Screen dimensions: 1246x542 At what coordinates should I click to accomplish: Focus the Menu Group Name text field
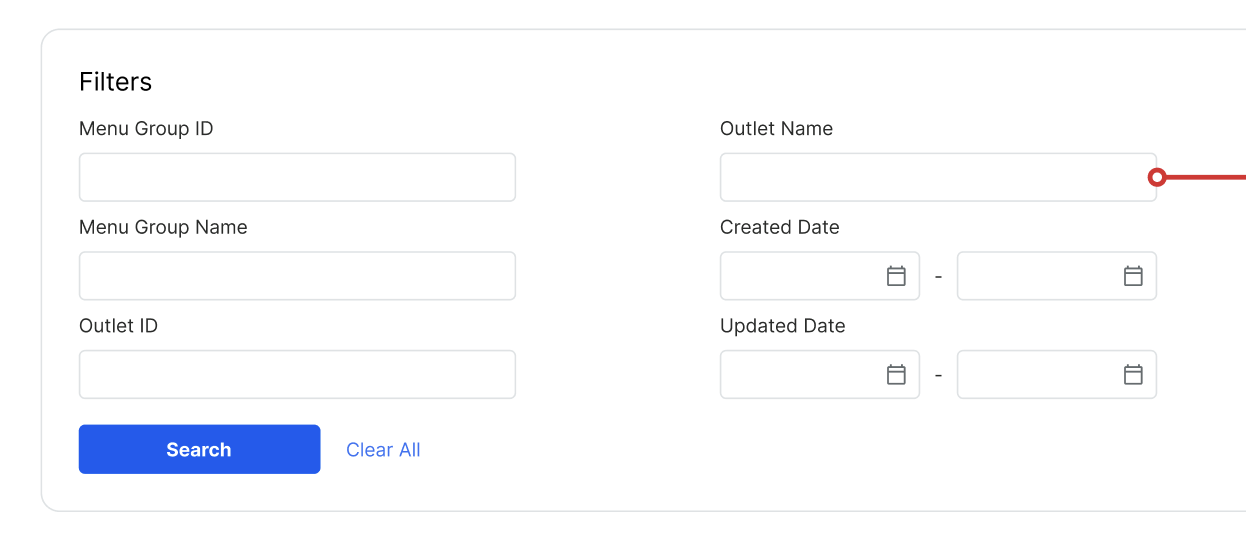coord(297,276)
